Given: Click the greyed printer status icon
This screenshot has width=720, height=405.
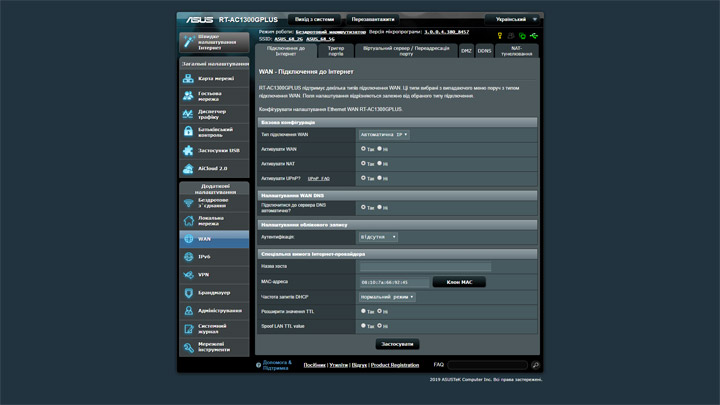Looking at the screenshot, I should point(511,35).
